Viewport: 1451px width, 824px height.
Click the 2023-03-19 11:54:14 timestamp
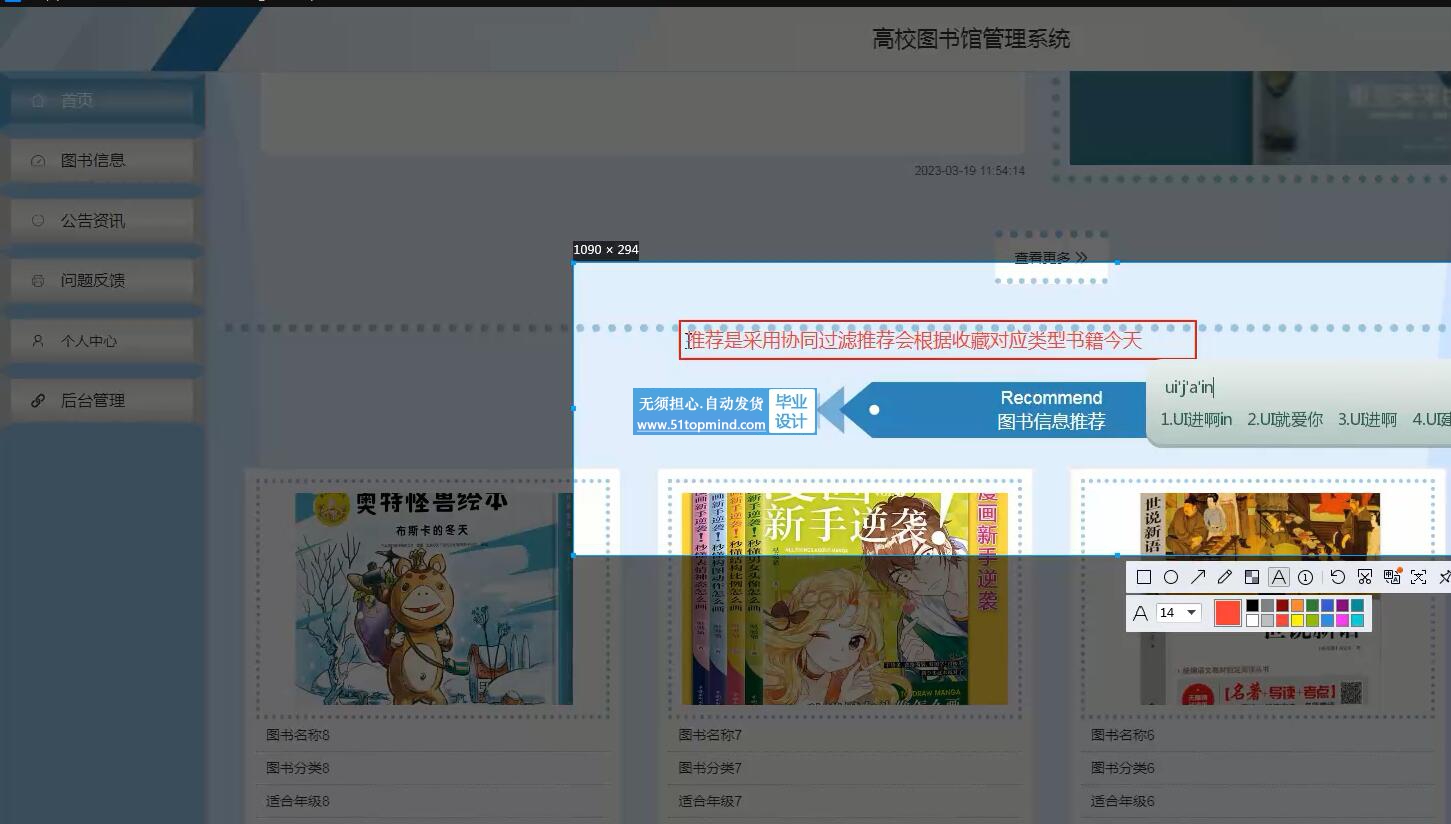click(970, 171)
